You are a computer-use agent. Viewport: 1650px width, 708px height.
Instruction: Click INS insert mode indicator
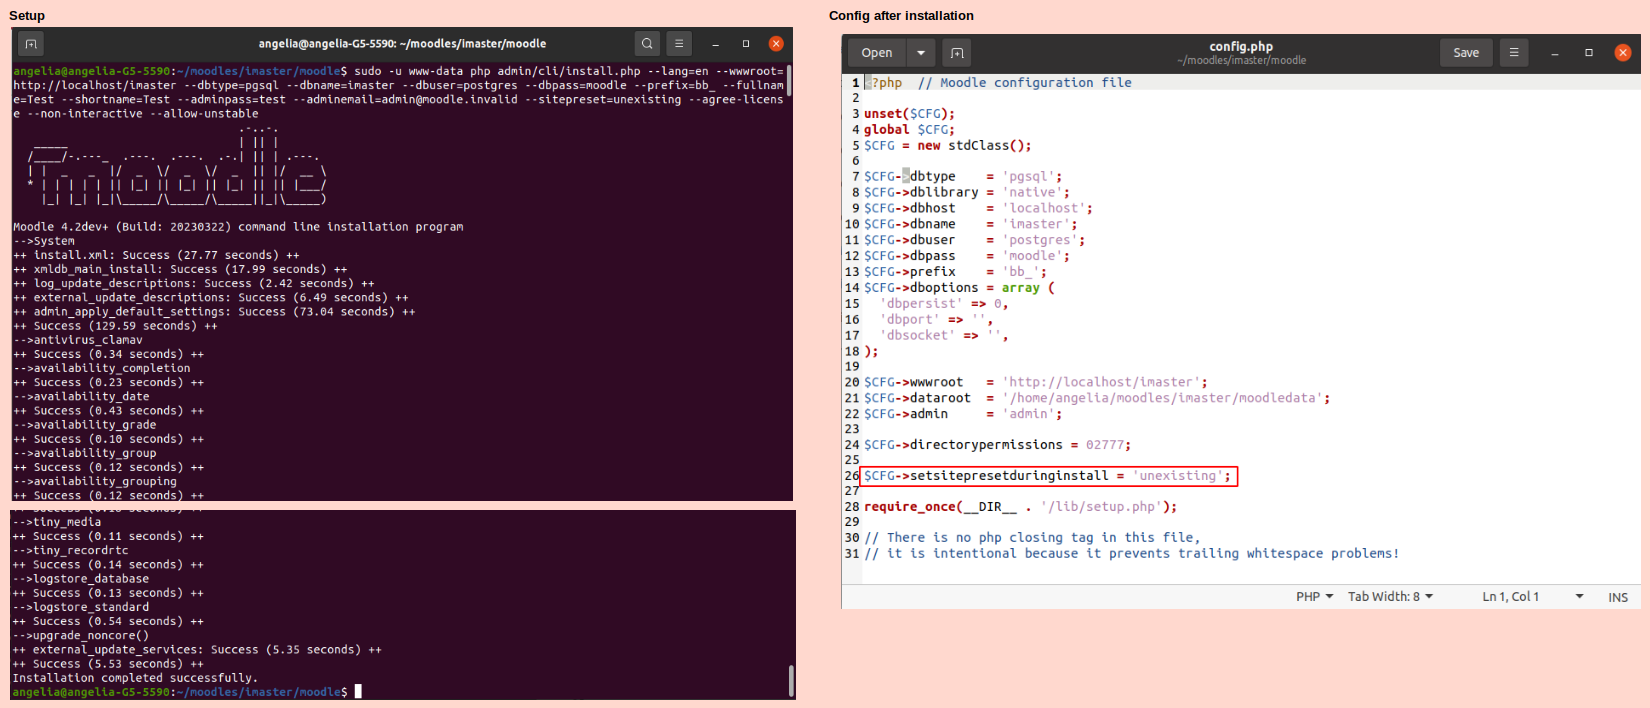click(1618, 597)
